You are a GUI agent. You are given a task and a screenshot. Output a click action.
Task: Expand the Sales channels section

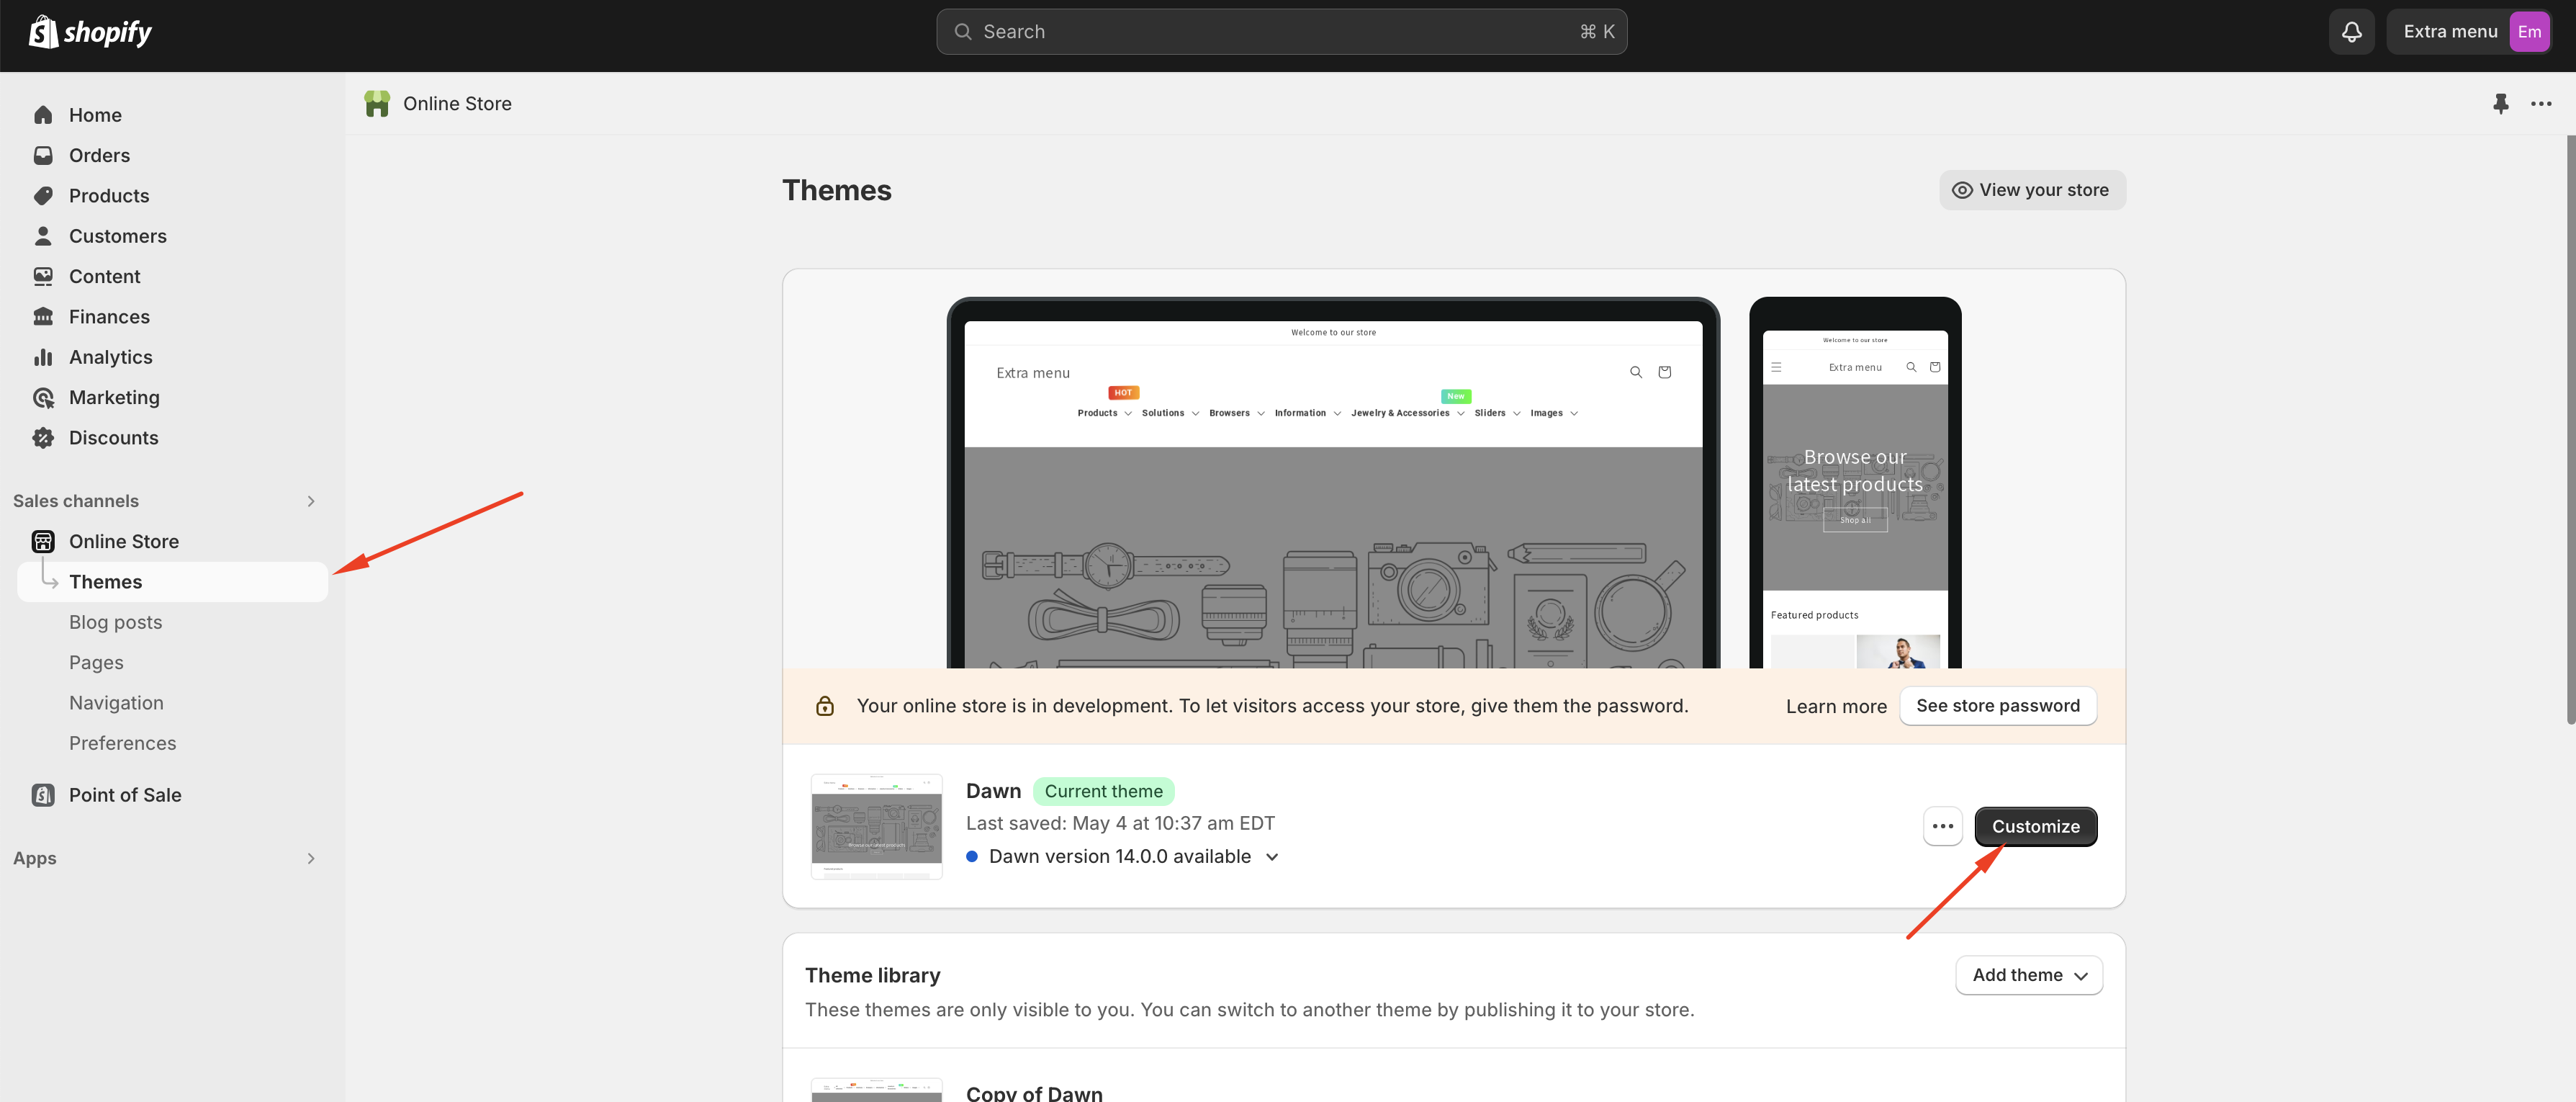(311, 501)
